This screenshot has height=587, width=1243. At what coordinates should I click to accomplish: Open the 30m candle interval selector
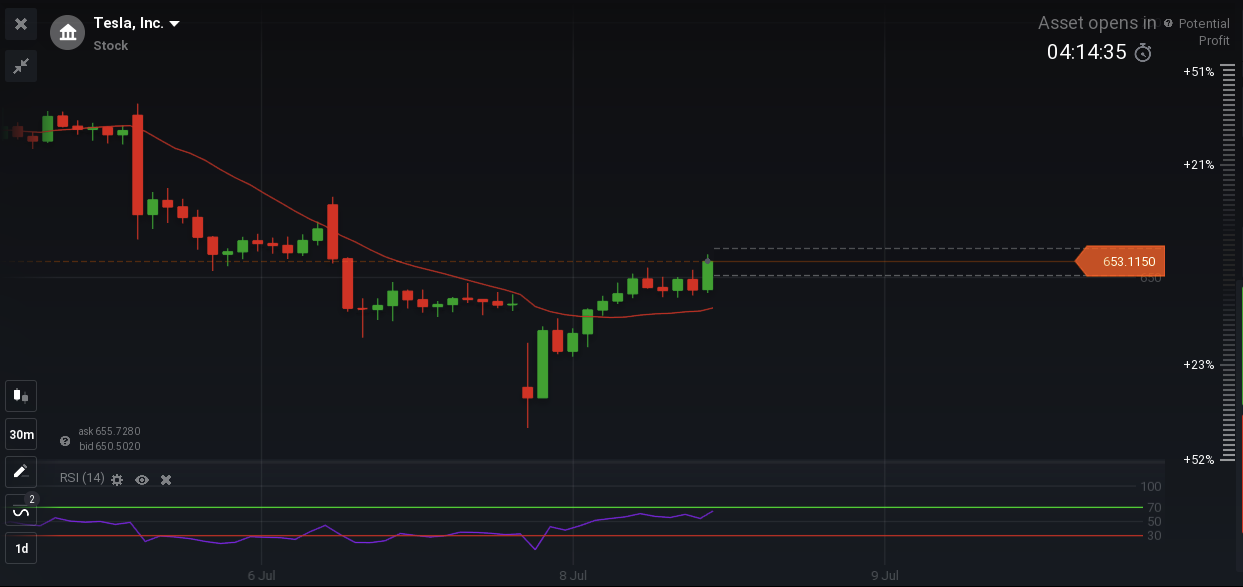tap(21, 435)
